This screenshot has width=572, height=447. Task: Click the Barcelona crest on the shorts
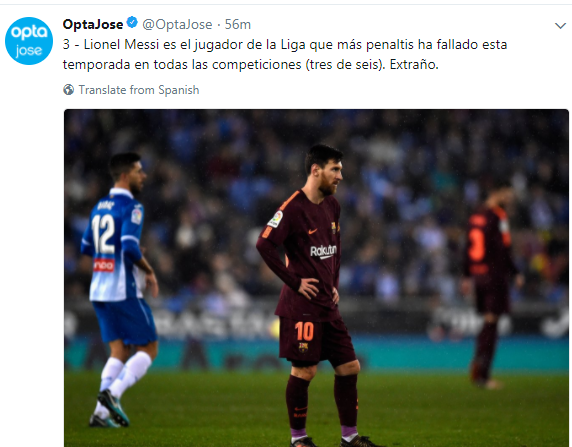(303, 347)
